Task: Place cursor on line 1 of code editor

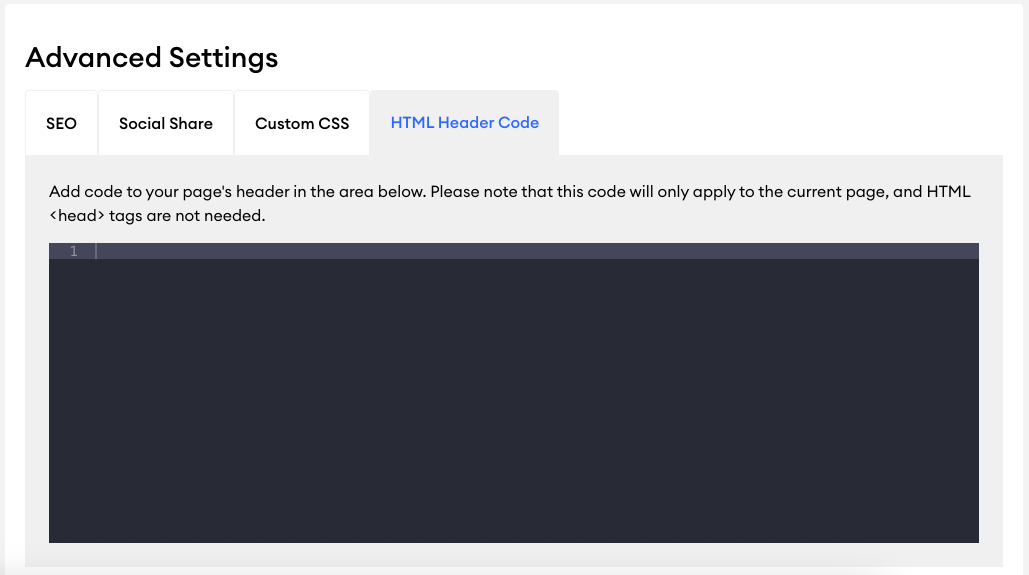Action: point(537,251)
